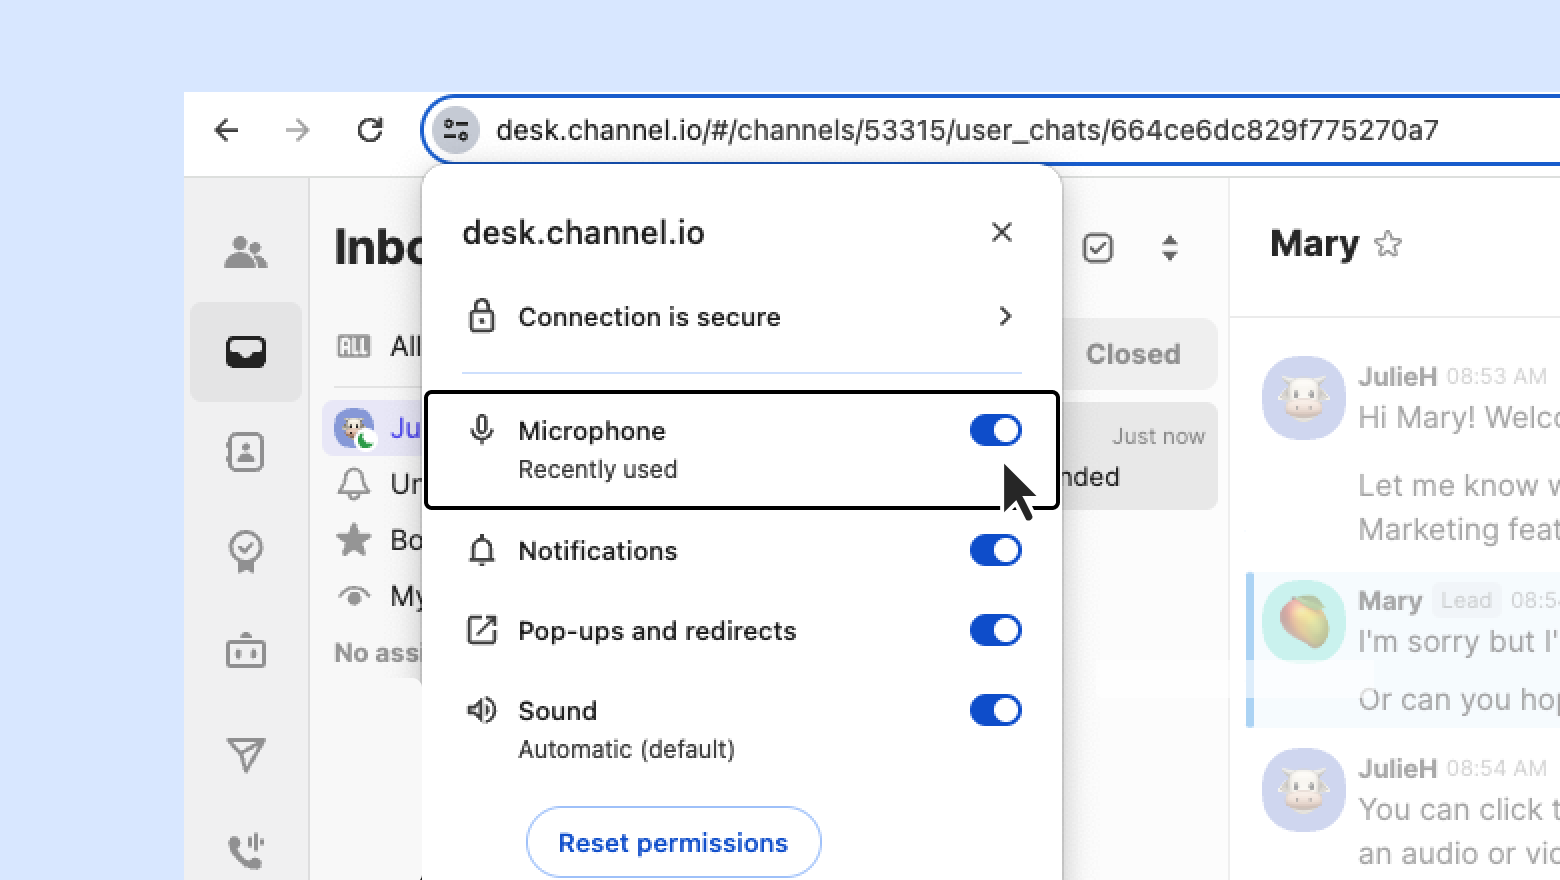Open the chat list sort arrows
The height and width of the screenshot is (880, 1560).
point(1169,248)
